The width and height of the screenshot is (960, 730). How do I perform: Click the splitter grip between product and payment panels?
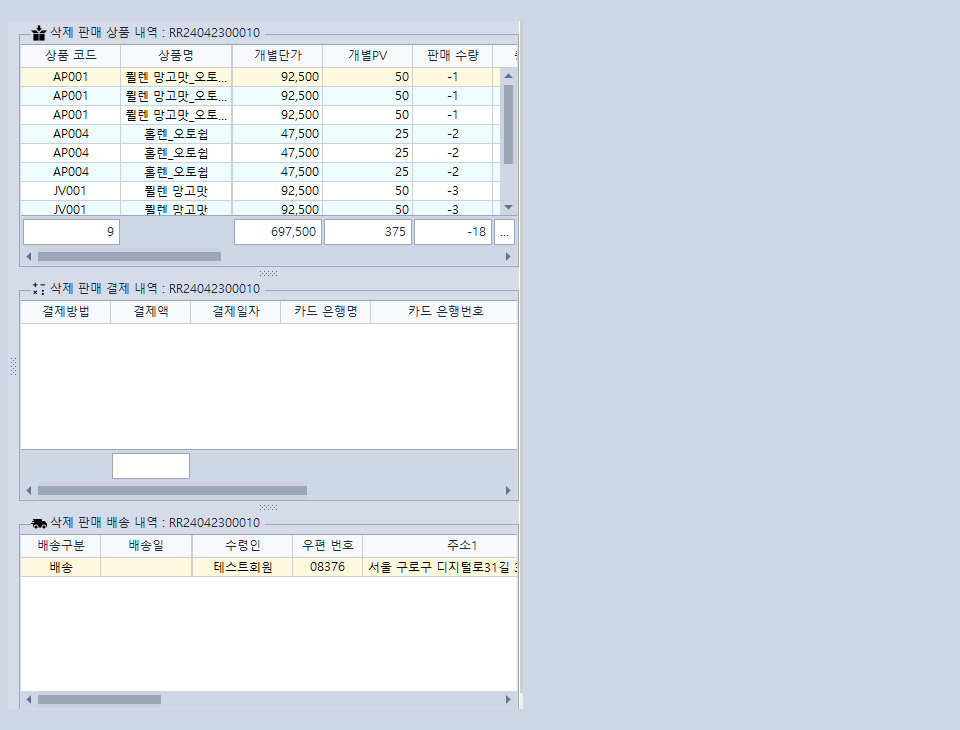point(268,273)
